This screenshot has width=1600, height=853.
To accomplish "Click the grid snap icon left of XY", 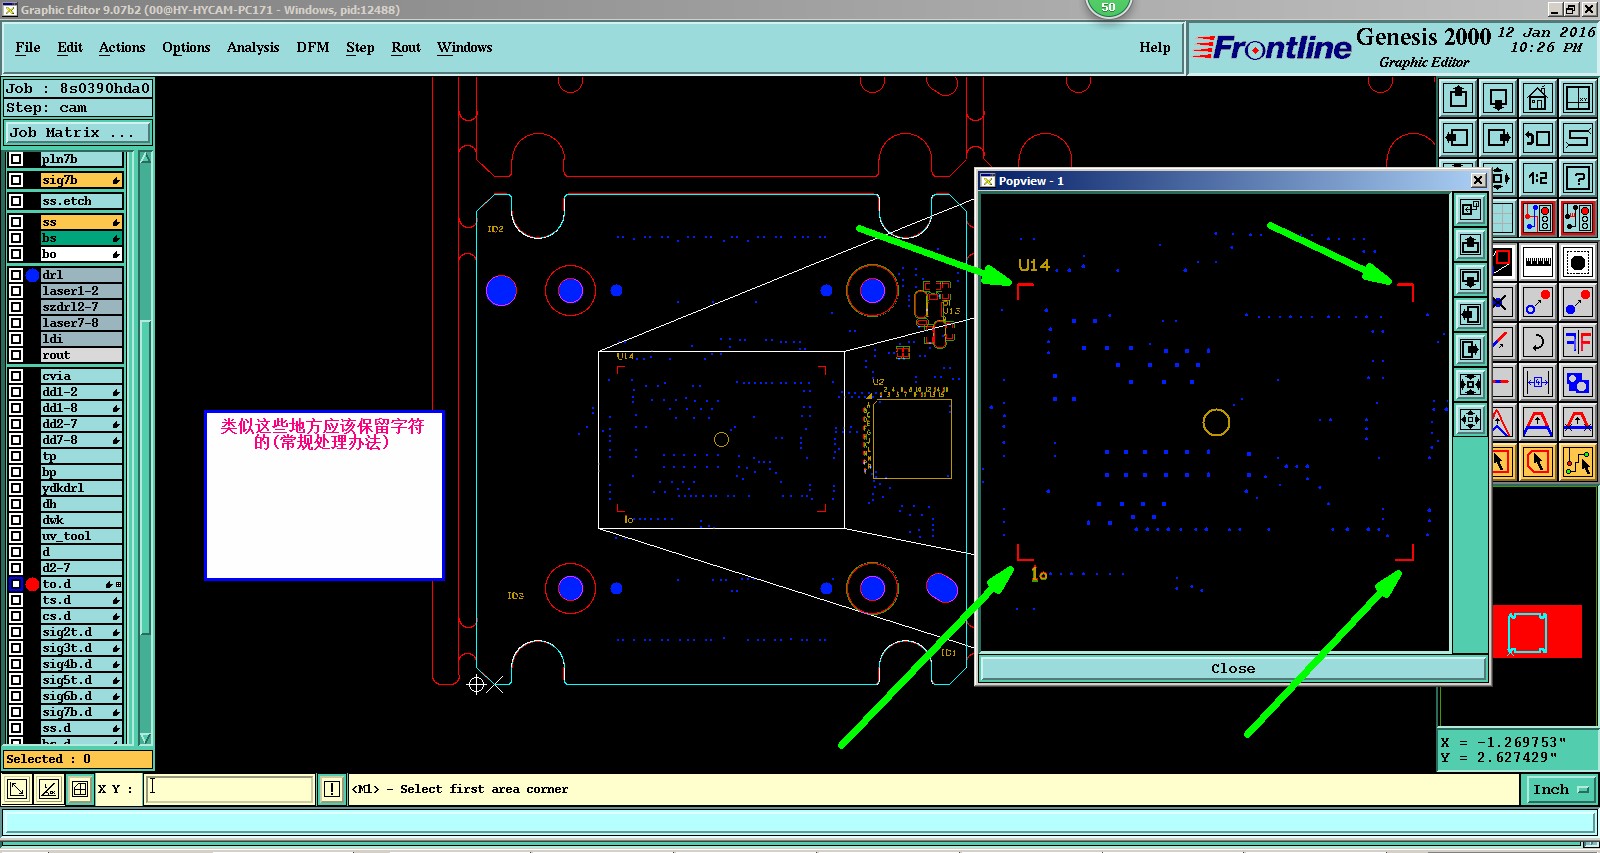I will (80, 790).
